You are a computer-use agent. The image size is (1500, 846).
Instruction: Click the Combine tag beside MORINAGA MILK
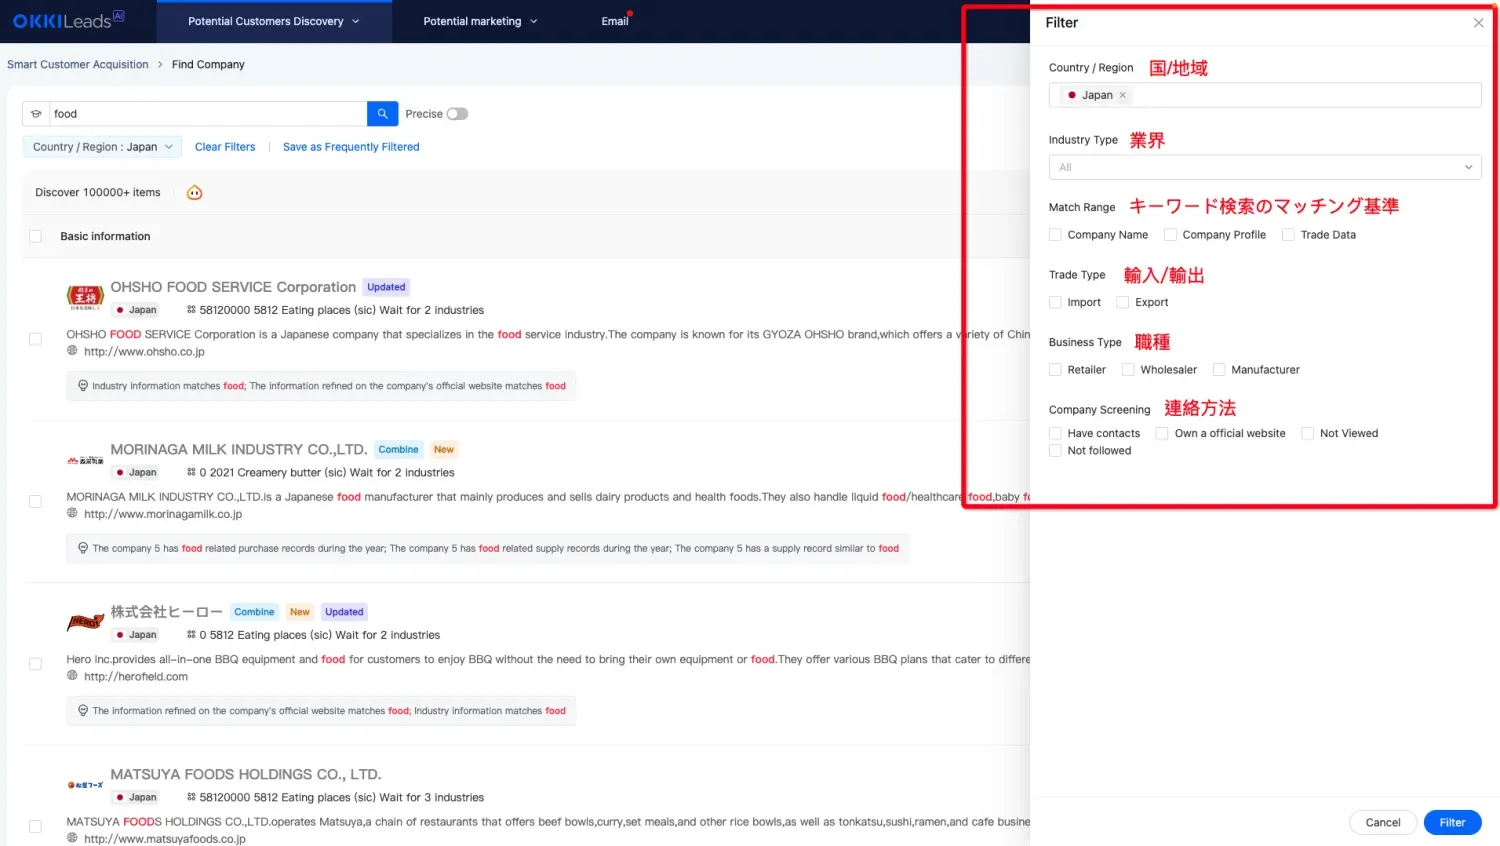click(398, 450)
